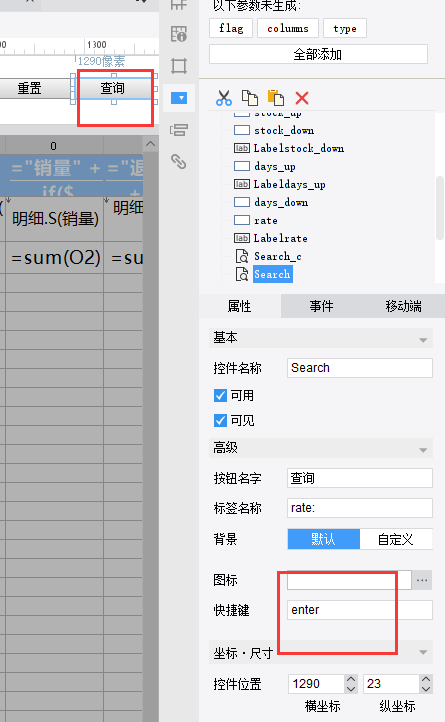
Task: Toggle the 可见 checkbox
Action: [x=221, y=420]
